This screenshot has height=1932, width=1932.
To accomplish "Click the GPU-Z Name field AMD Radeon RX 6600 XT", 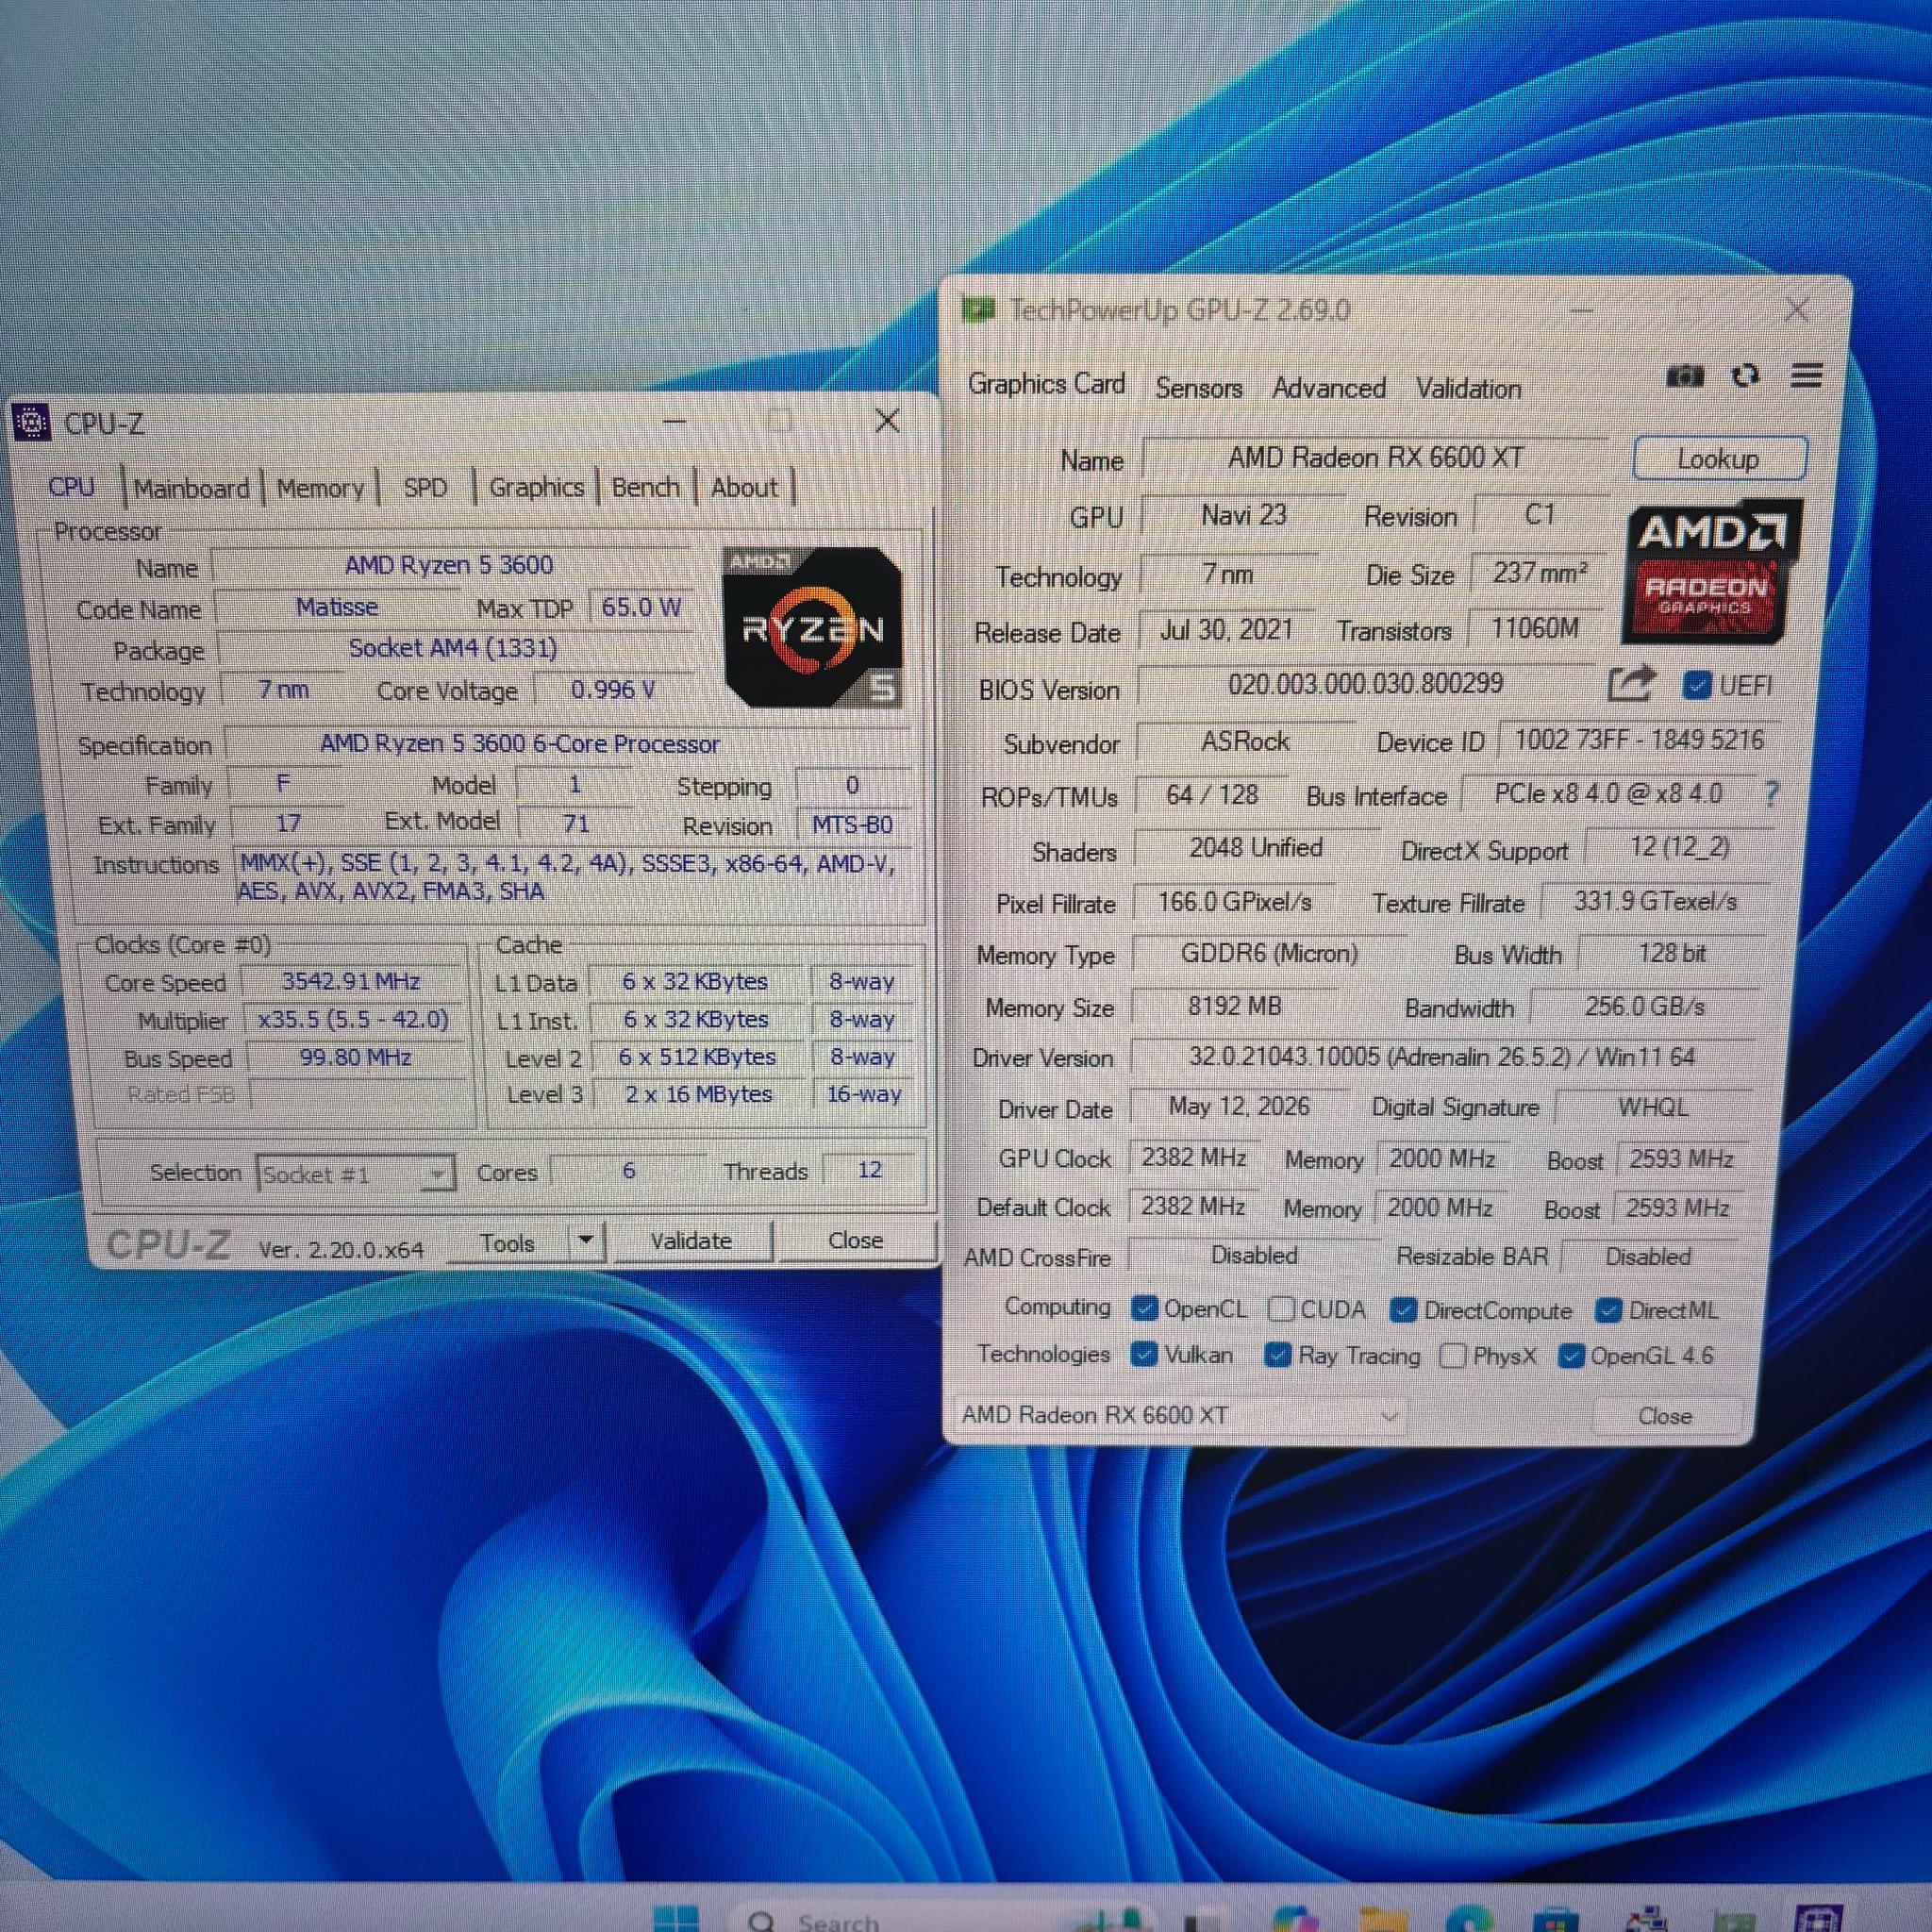I will pos(1375,458).
